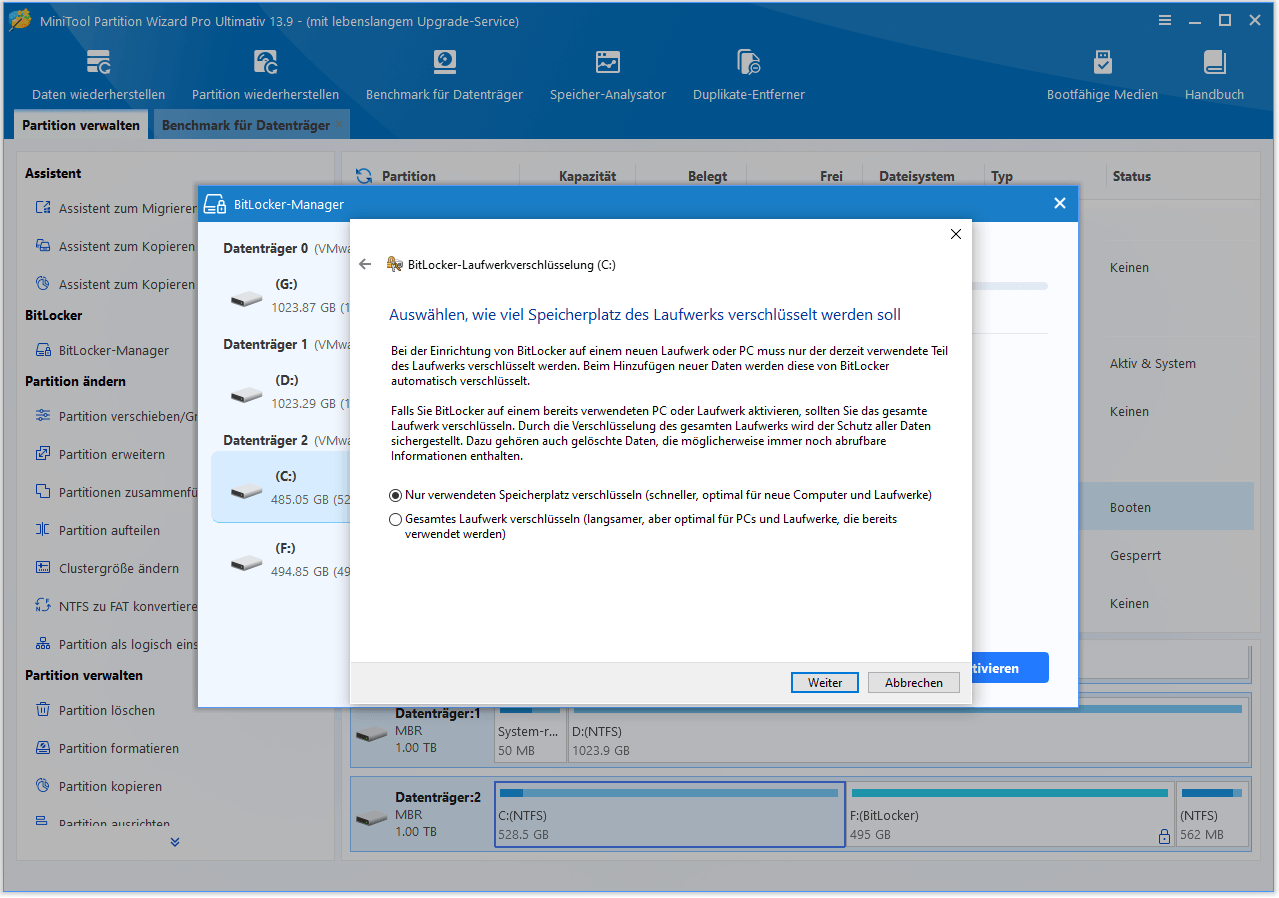
Task: Click the lock icon on F:(BitLocker) partition
Action: (x=1163, y=836)
